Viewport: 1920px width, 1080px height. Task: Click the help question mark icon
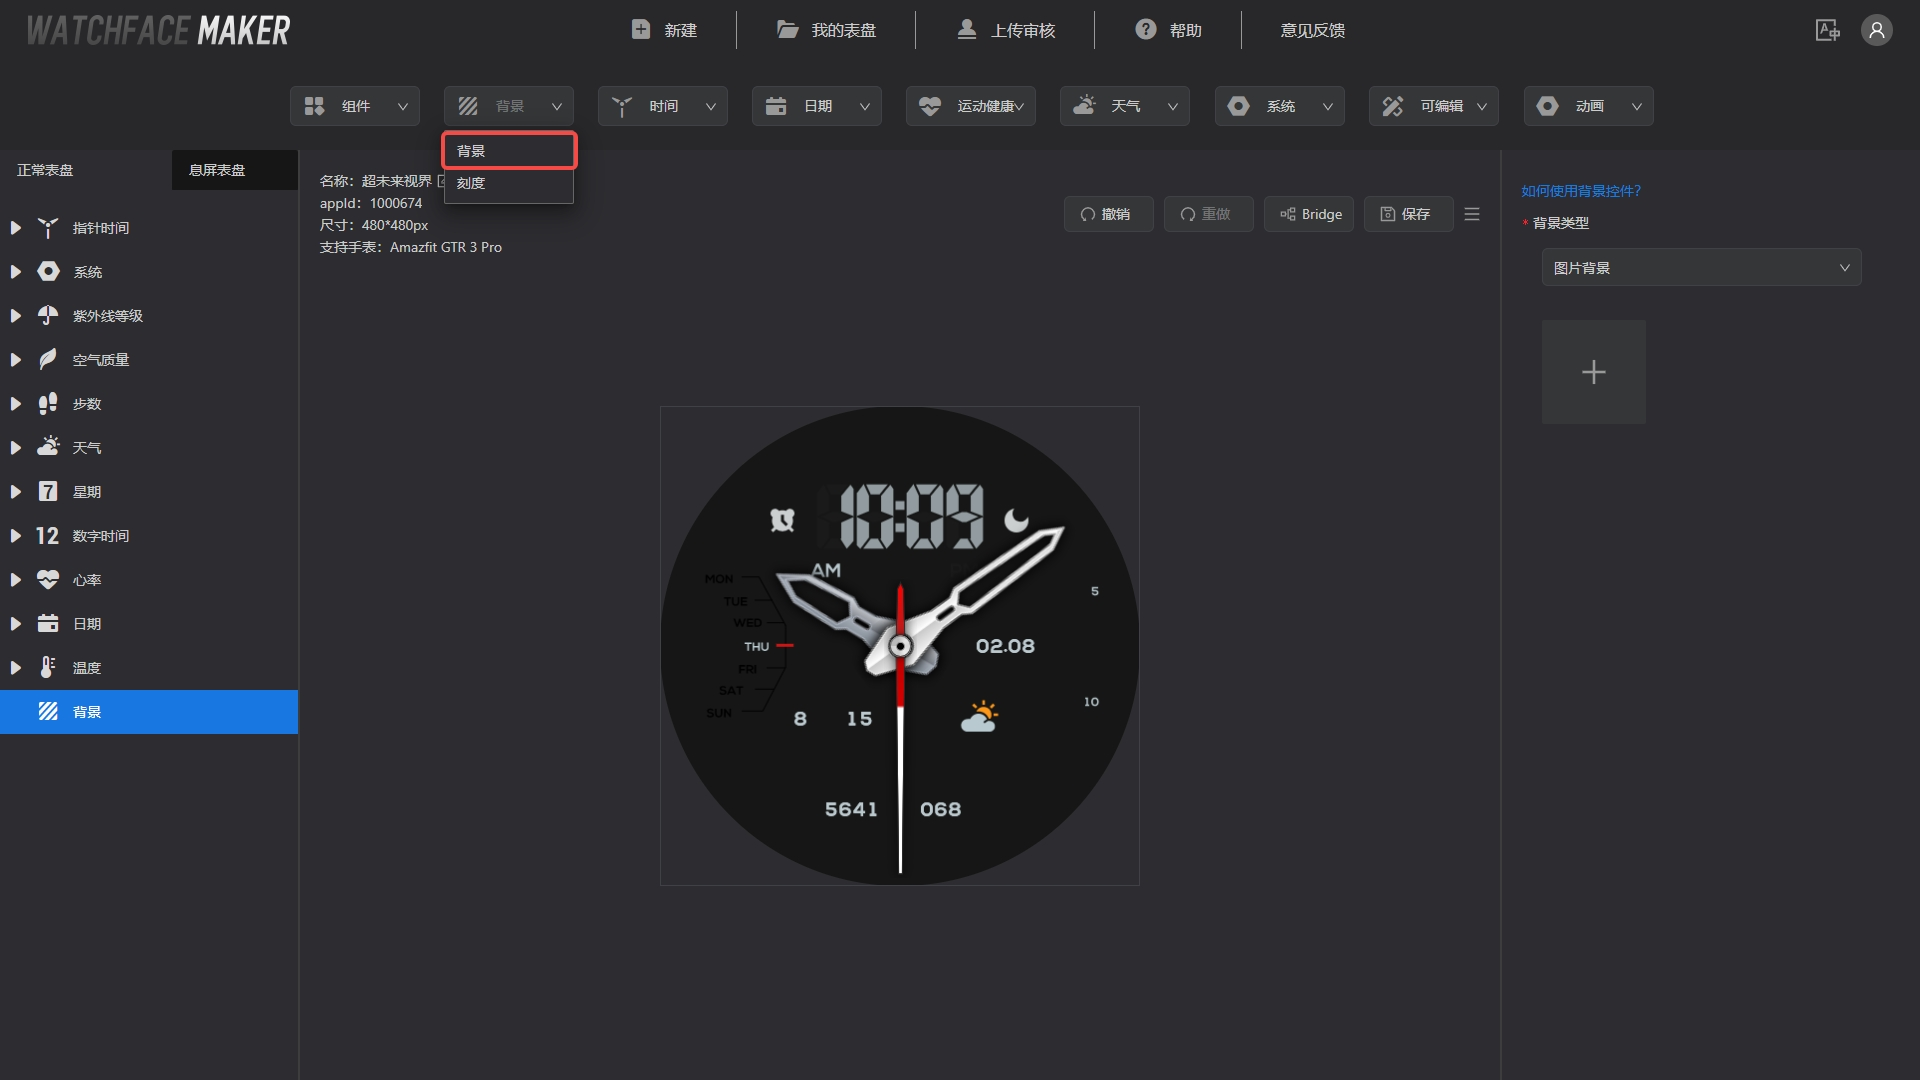(1146, 30)
